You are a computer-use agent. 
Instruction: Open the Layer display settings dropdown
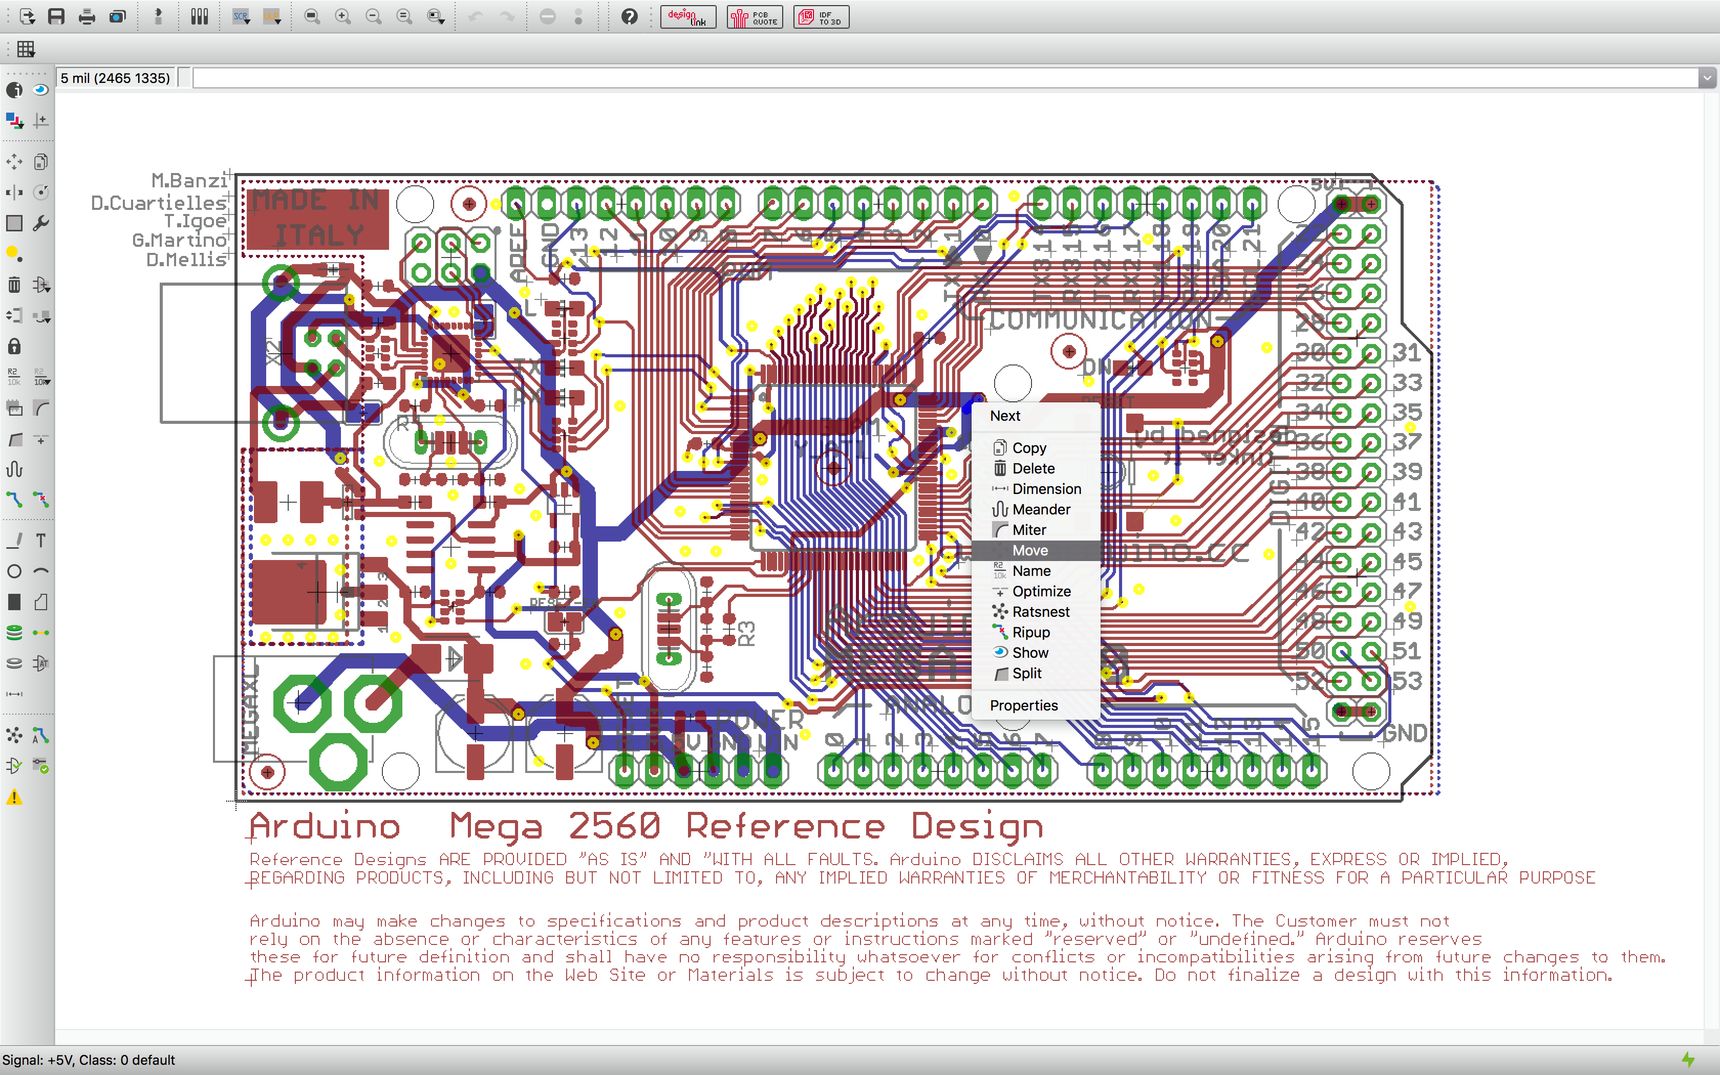[14, 120]
